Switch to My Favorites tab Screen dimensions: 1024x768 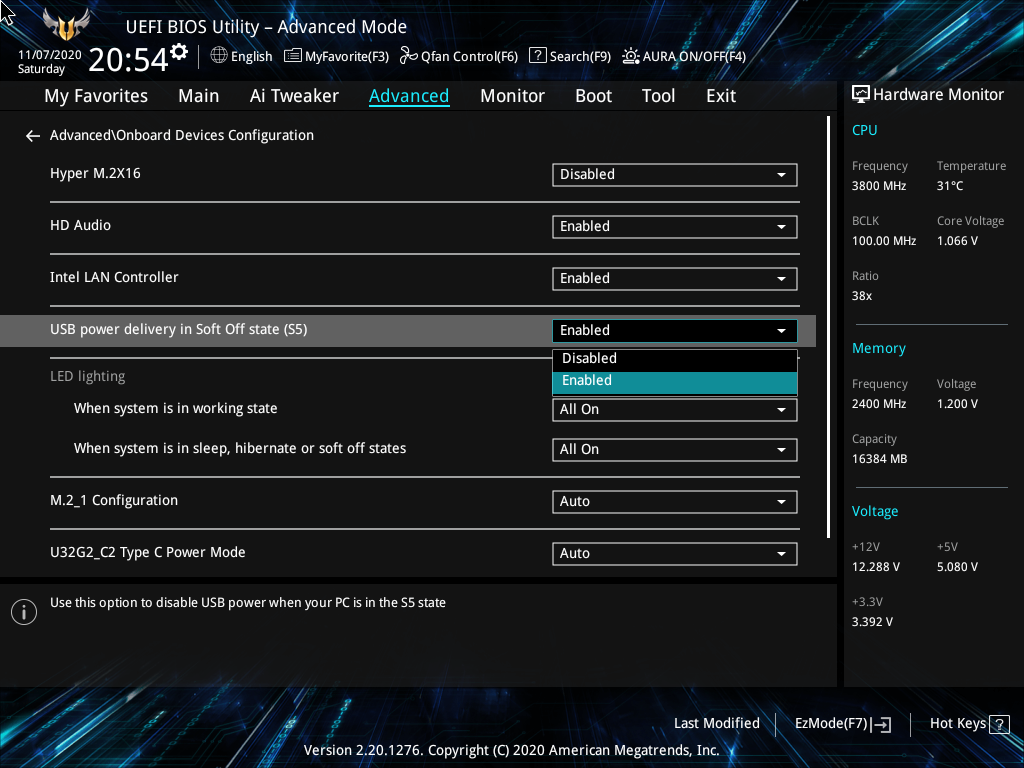(96, 96)
